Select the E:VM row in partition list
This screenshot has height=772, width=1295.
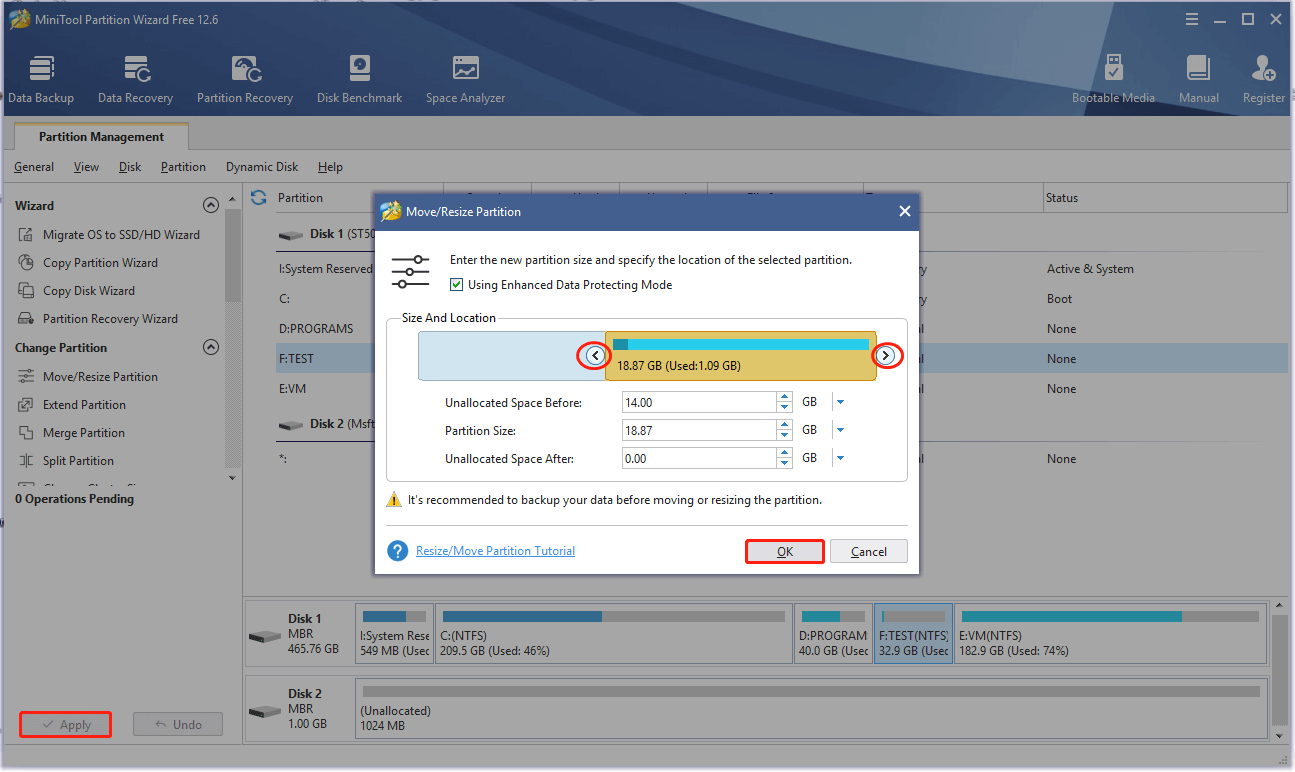coord(781,389)
